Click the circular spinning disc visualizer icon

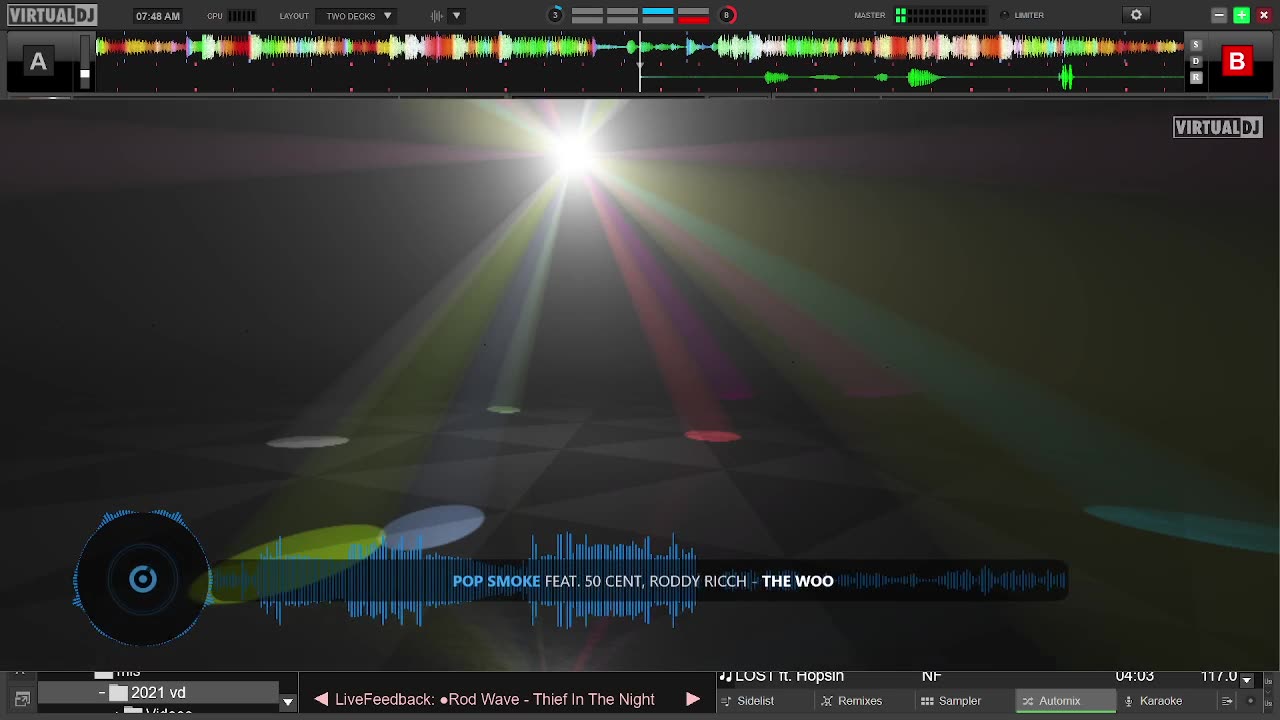coord(143,579)
